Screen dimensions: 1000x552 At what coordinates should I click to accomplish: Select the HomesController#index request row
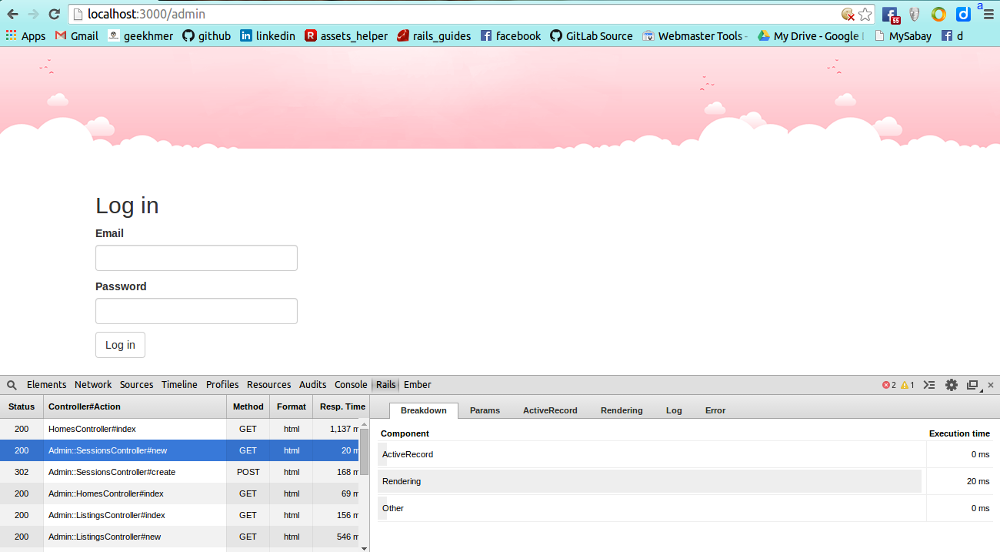pyautogui.click(x=180, y=429)
